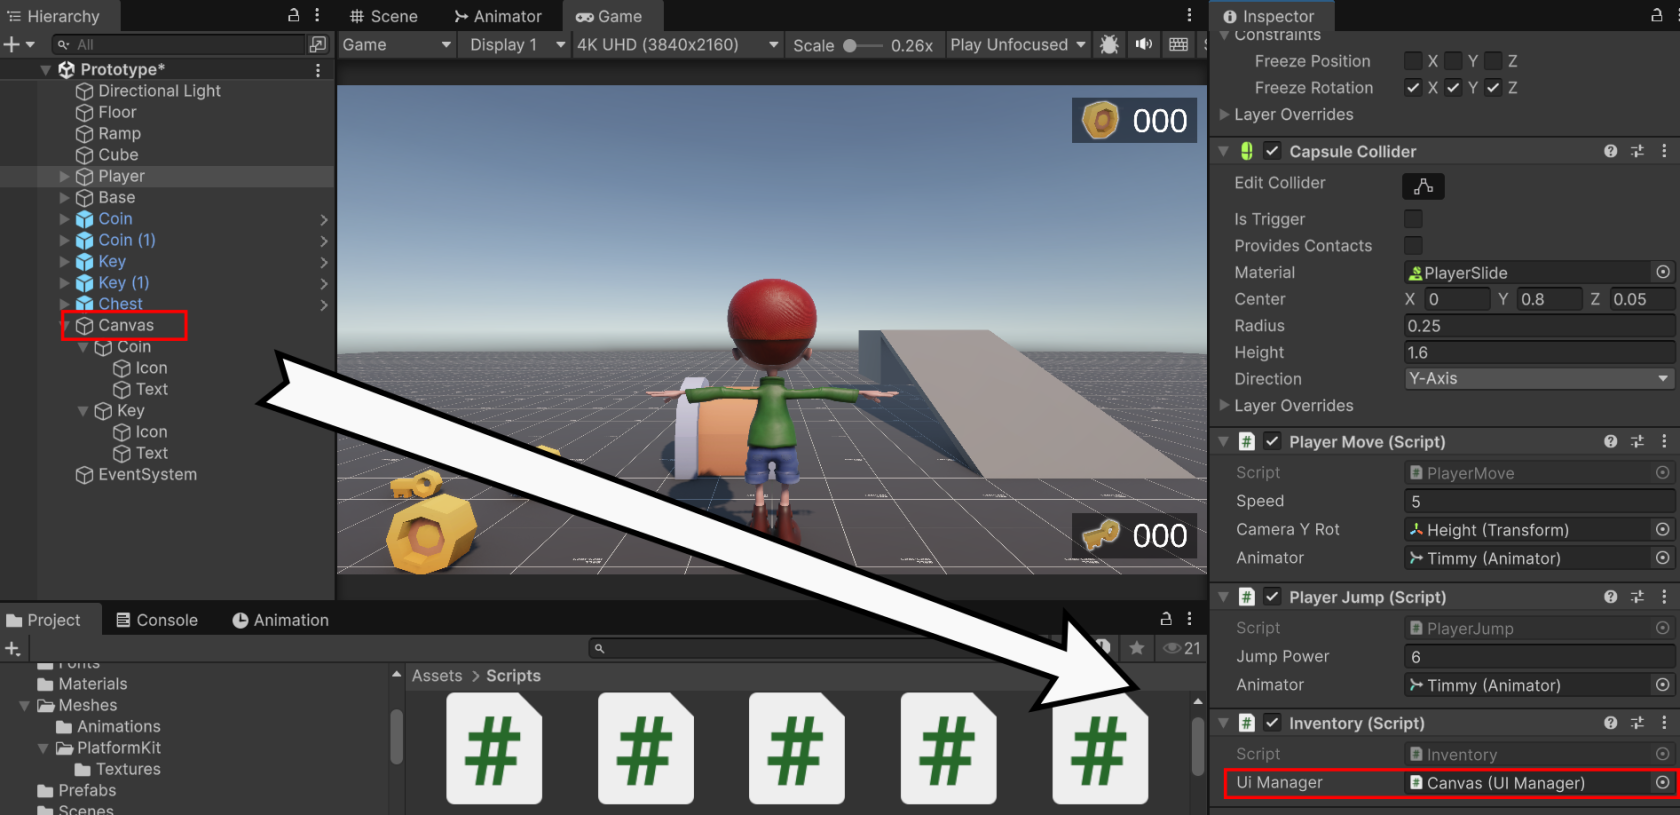
Task: Click Inventory component three-dot menu
Action: [x=1664, y=722]
